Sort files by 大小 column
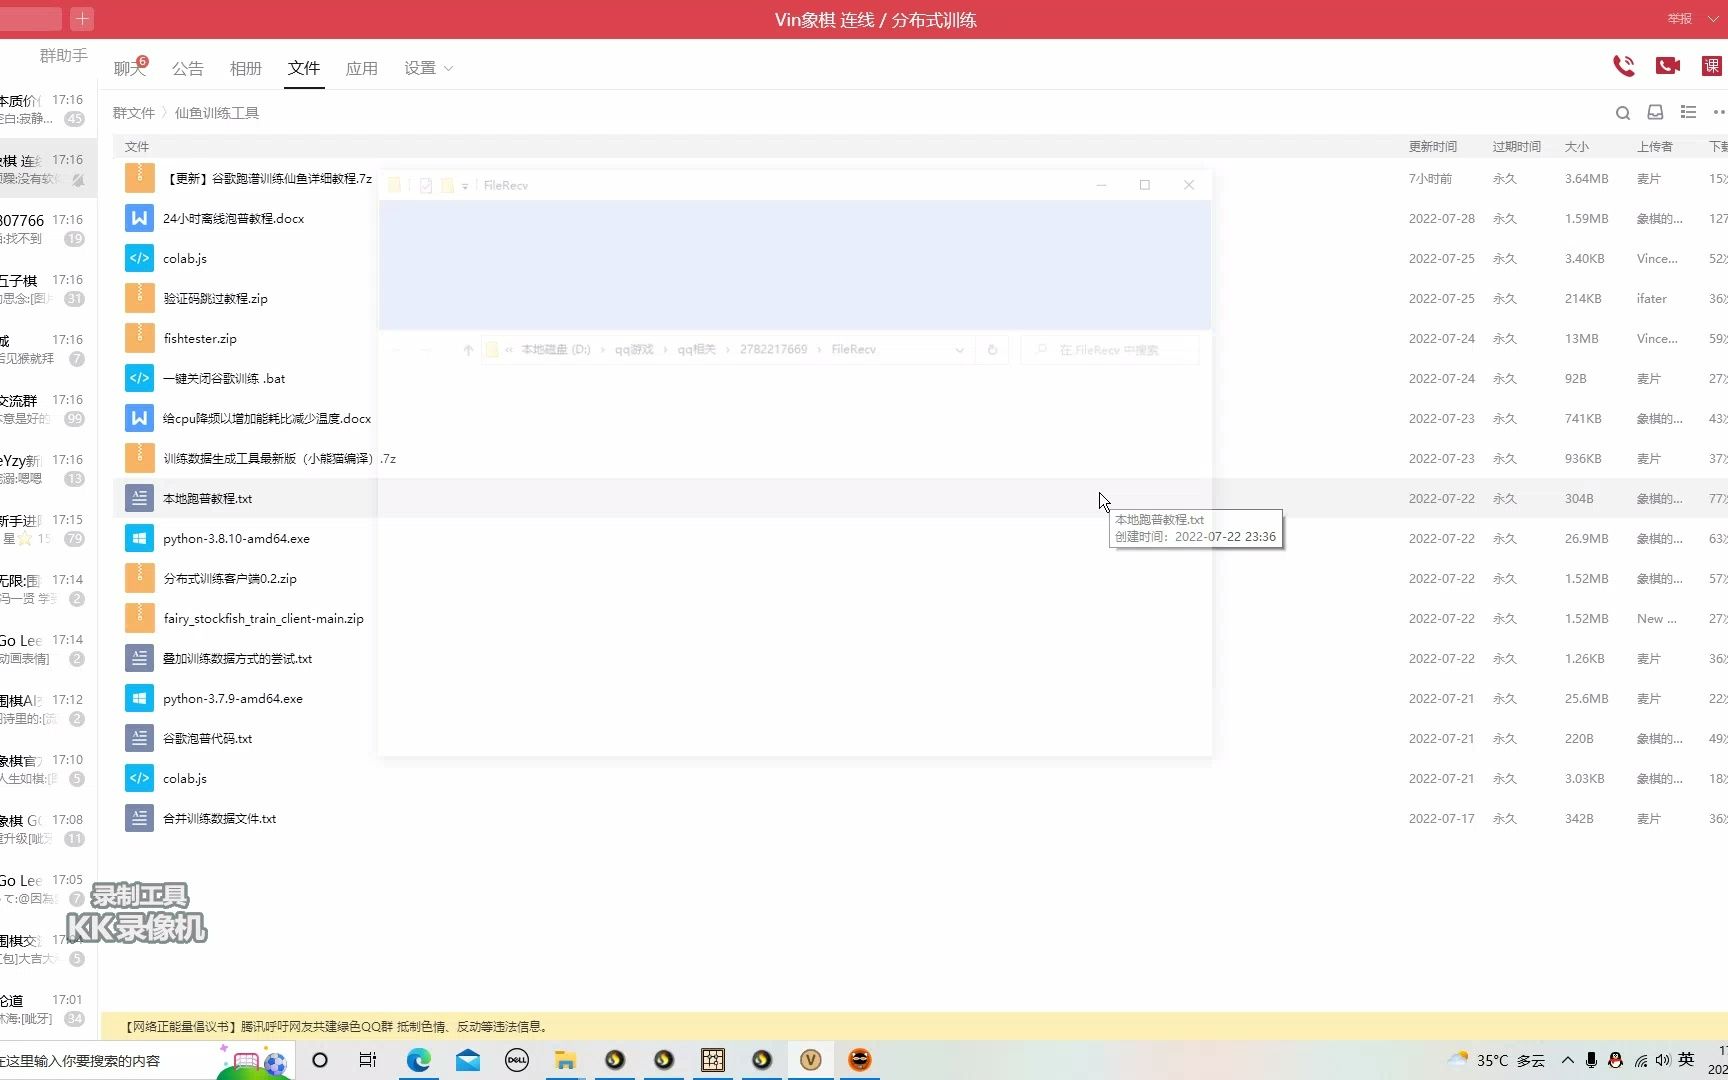Viewport: 1728px width, 1080px height. pyautogui.click(x=1576, y=147)
